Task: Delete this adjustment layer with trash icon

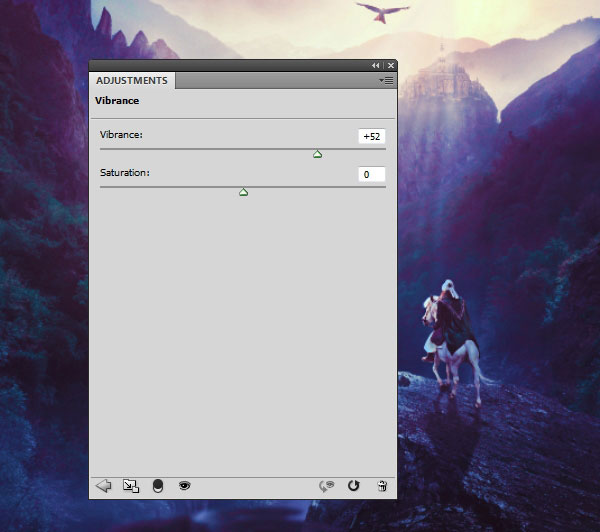Action: point(382,486)
